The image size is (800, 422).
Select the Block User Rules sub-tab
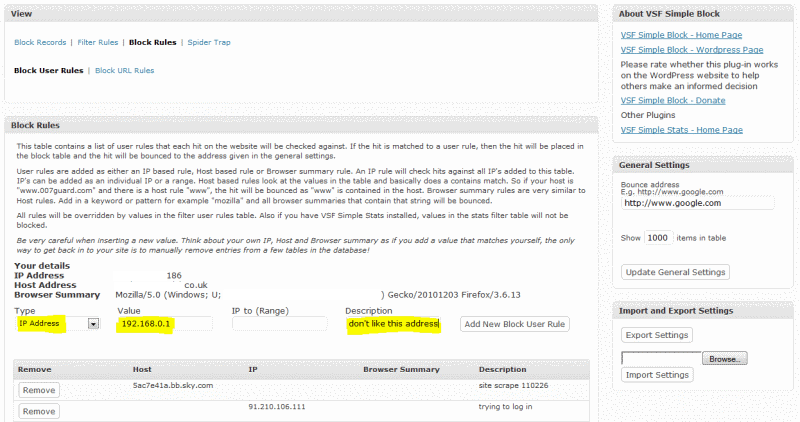[x=48, y=70]
